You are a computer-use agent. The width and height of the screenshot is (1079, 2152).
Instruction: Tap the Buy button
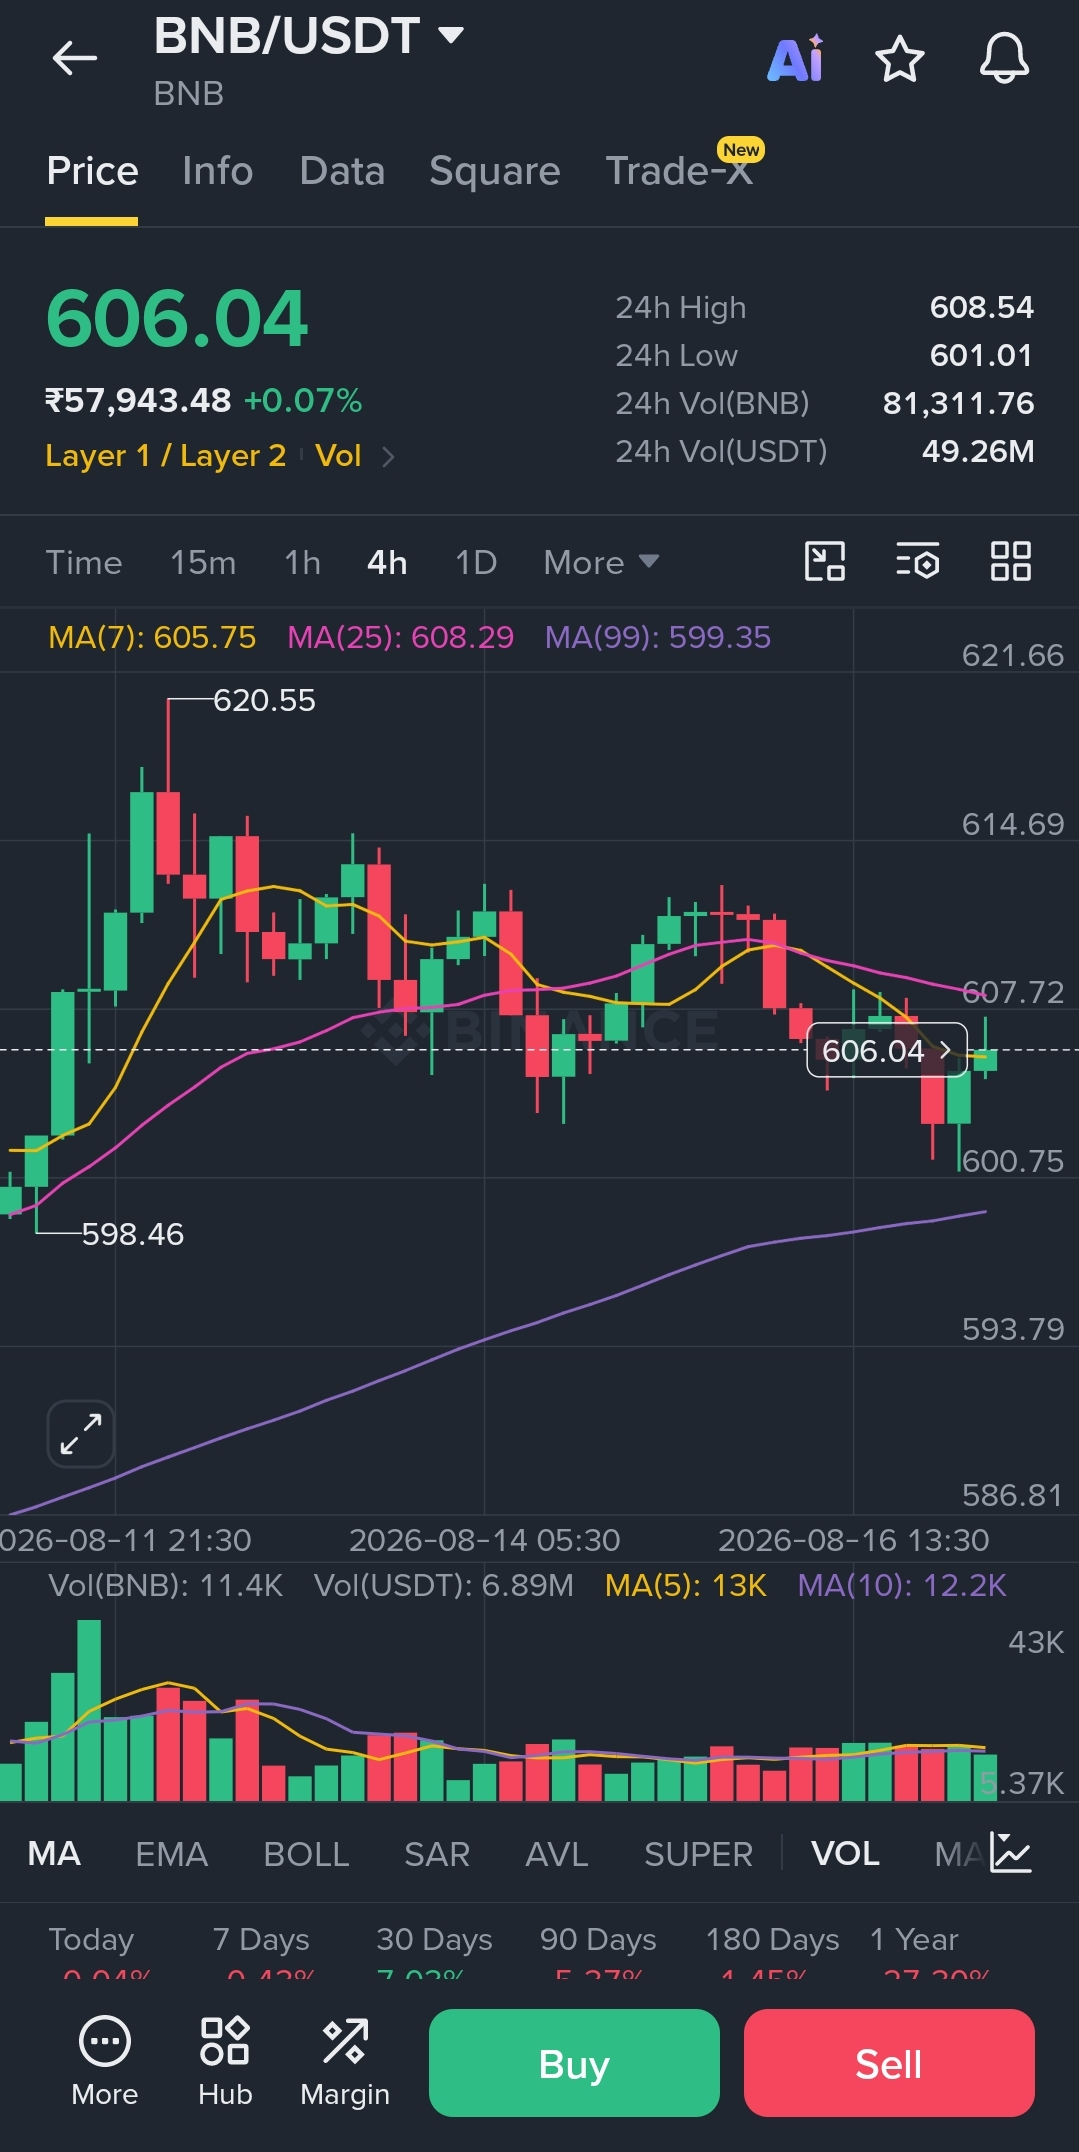[x=574, y=2063]
